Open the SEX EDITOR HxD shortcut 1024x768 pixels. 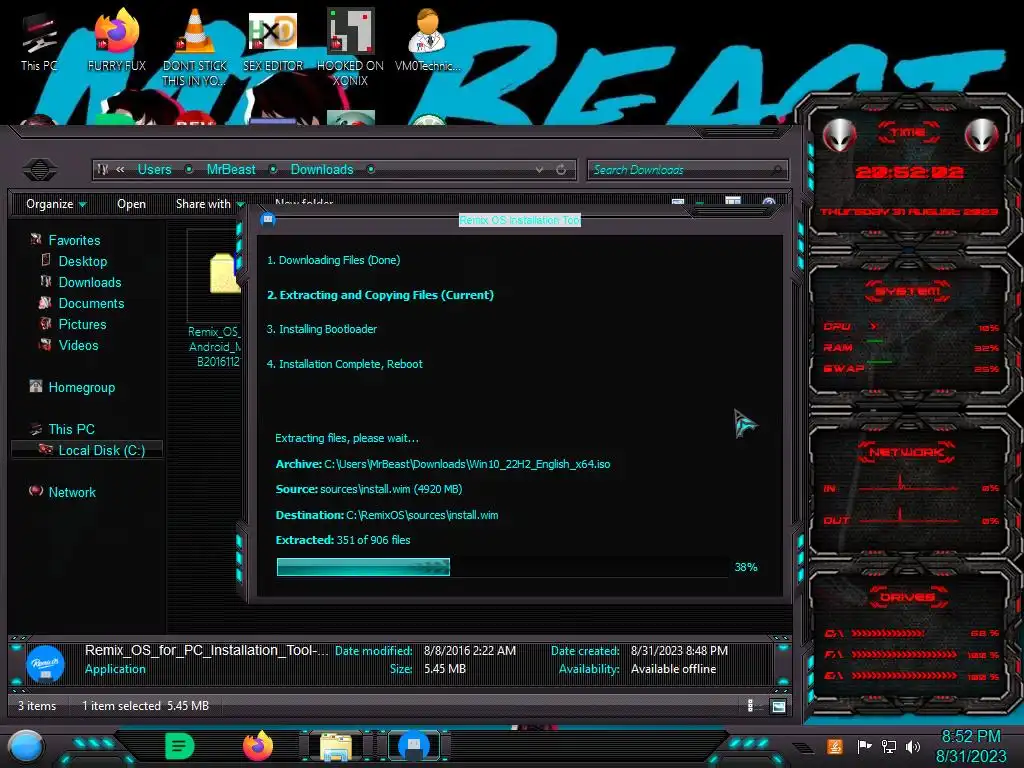point(273,40)
